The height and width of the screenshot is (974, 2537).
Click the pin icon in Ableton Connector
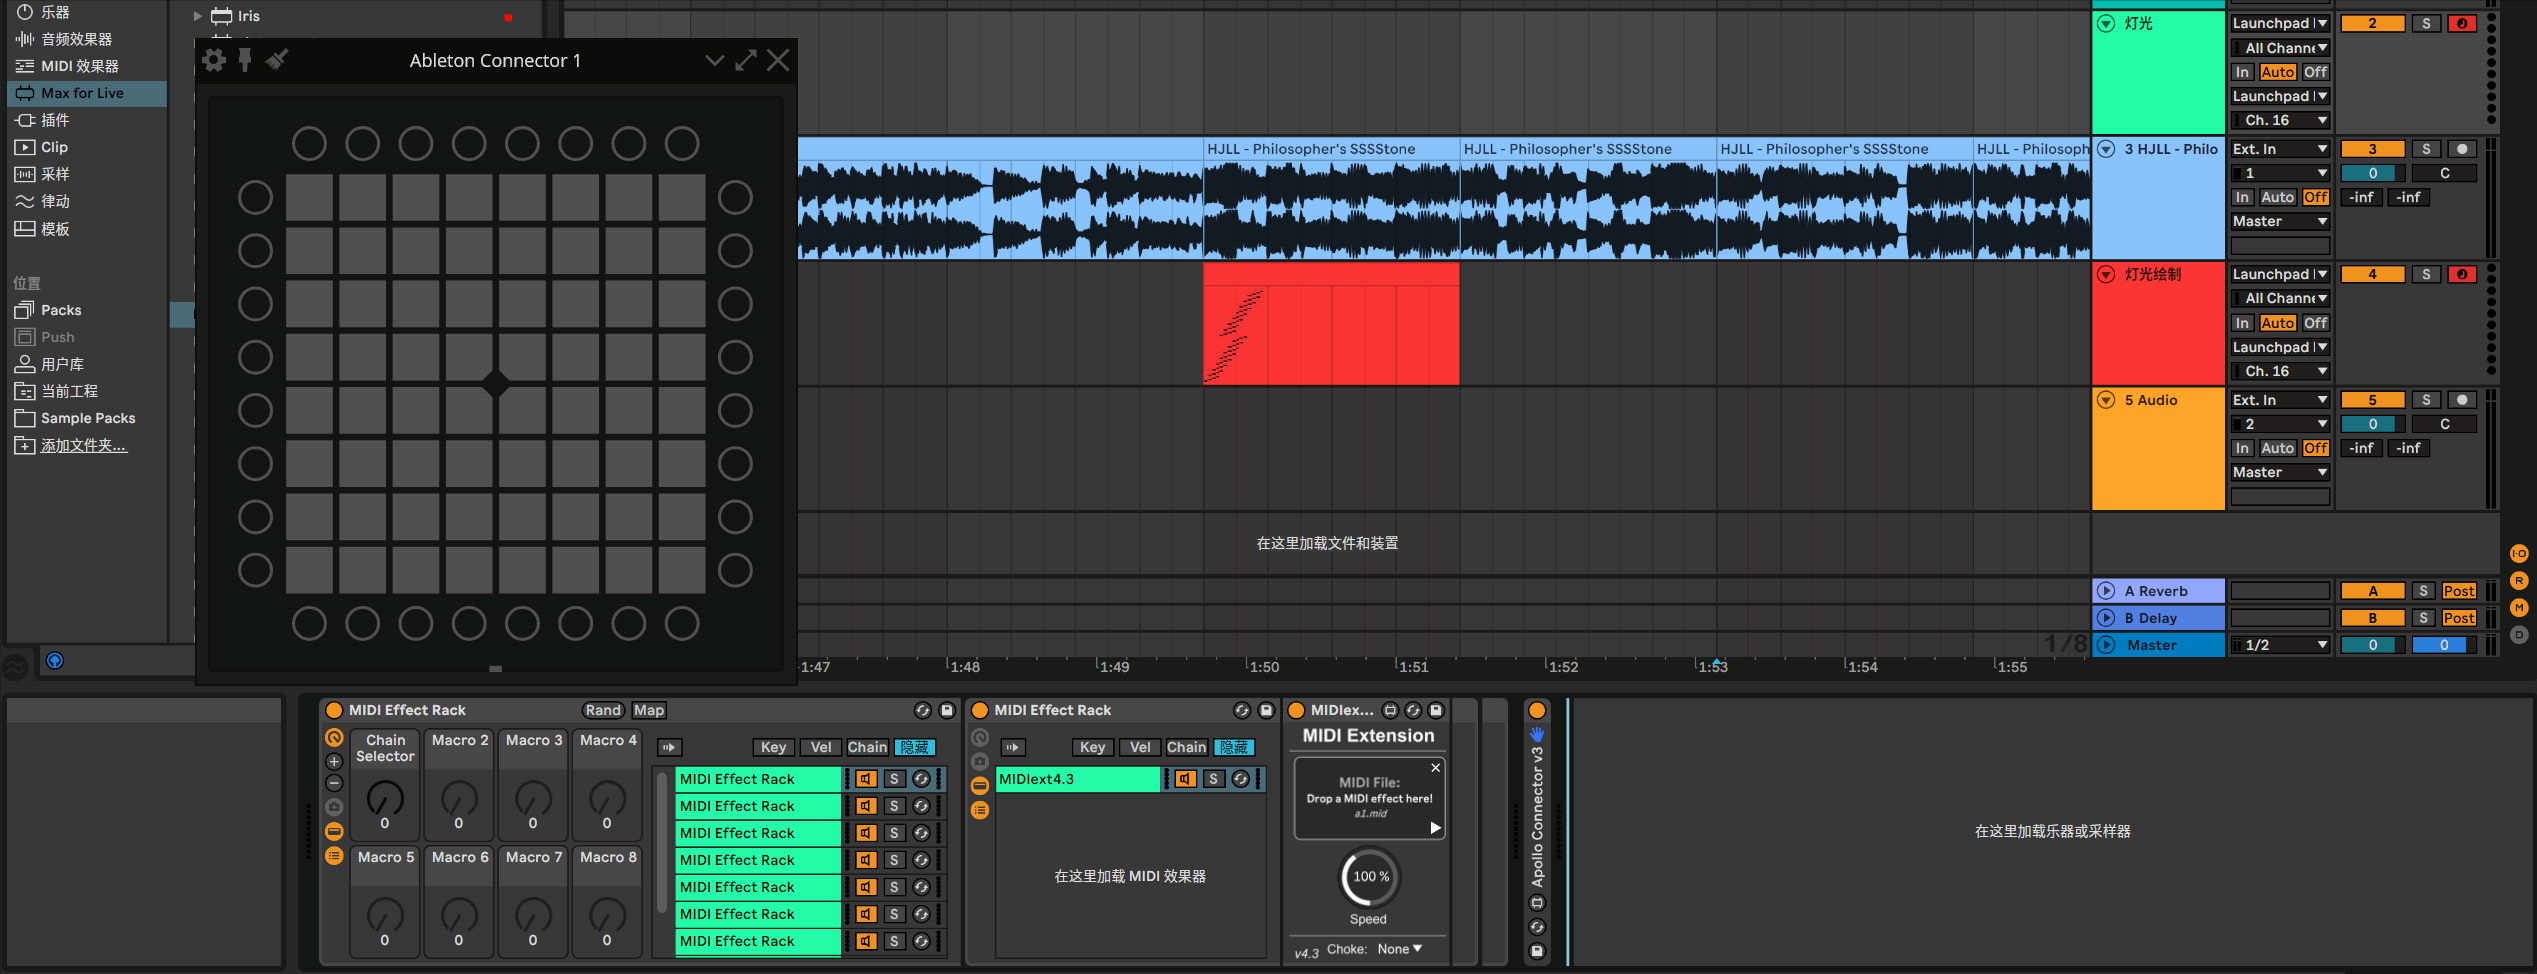[245, 60]
